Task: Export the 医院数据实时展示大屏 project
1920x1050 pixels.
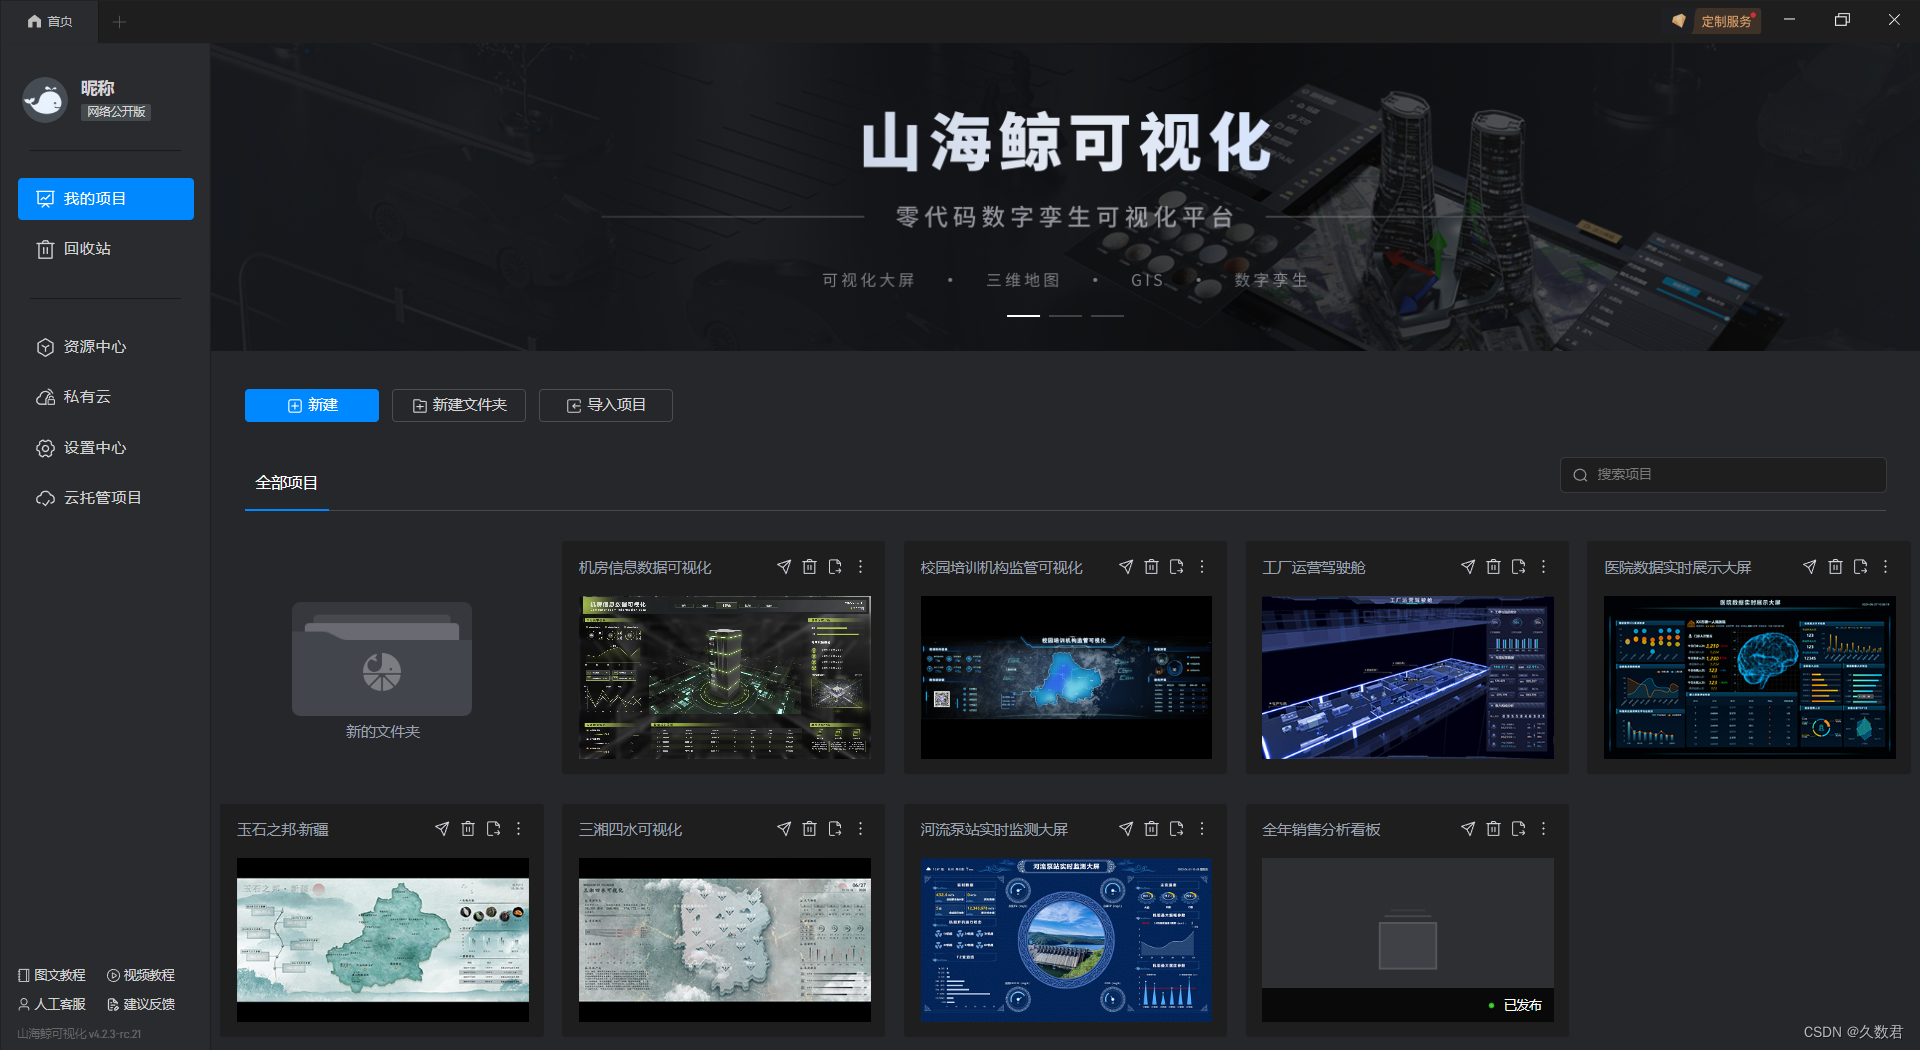Action: click(1861, 567)
